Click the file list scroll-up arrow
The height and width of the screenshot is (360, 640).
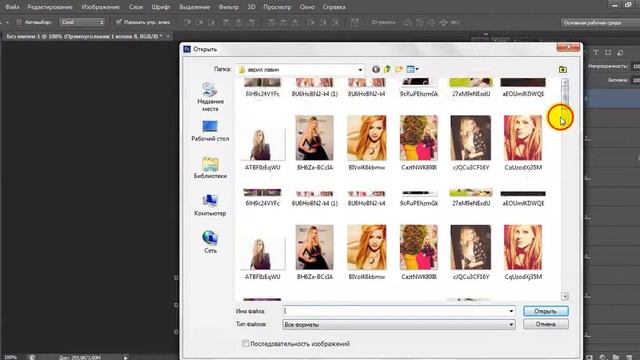(x=565, y=82)
